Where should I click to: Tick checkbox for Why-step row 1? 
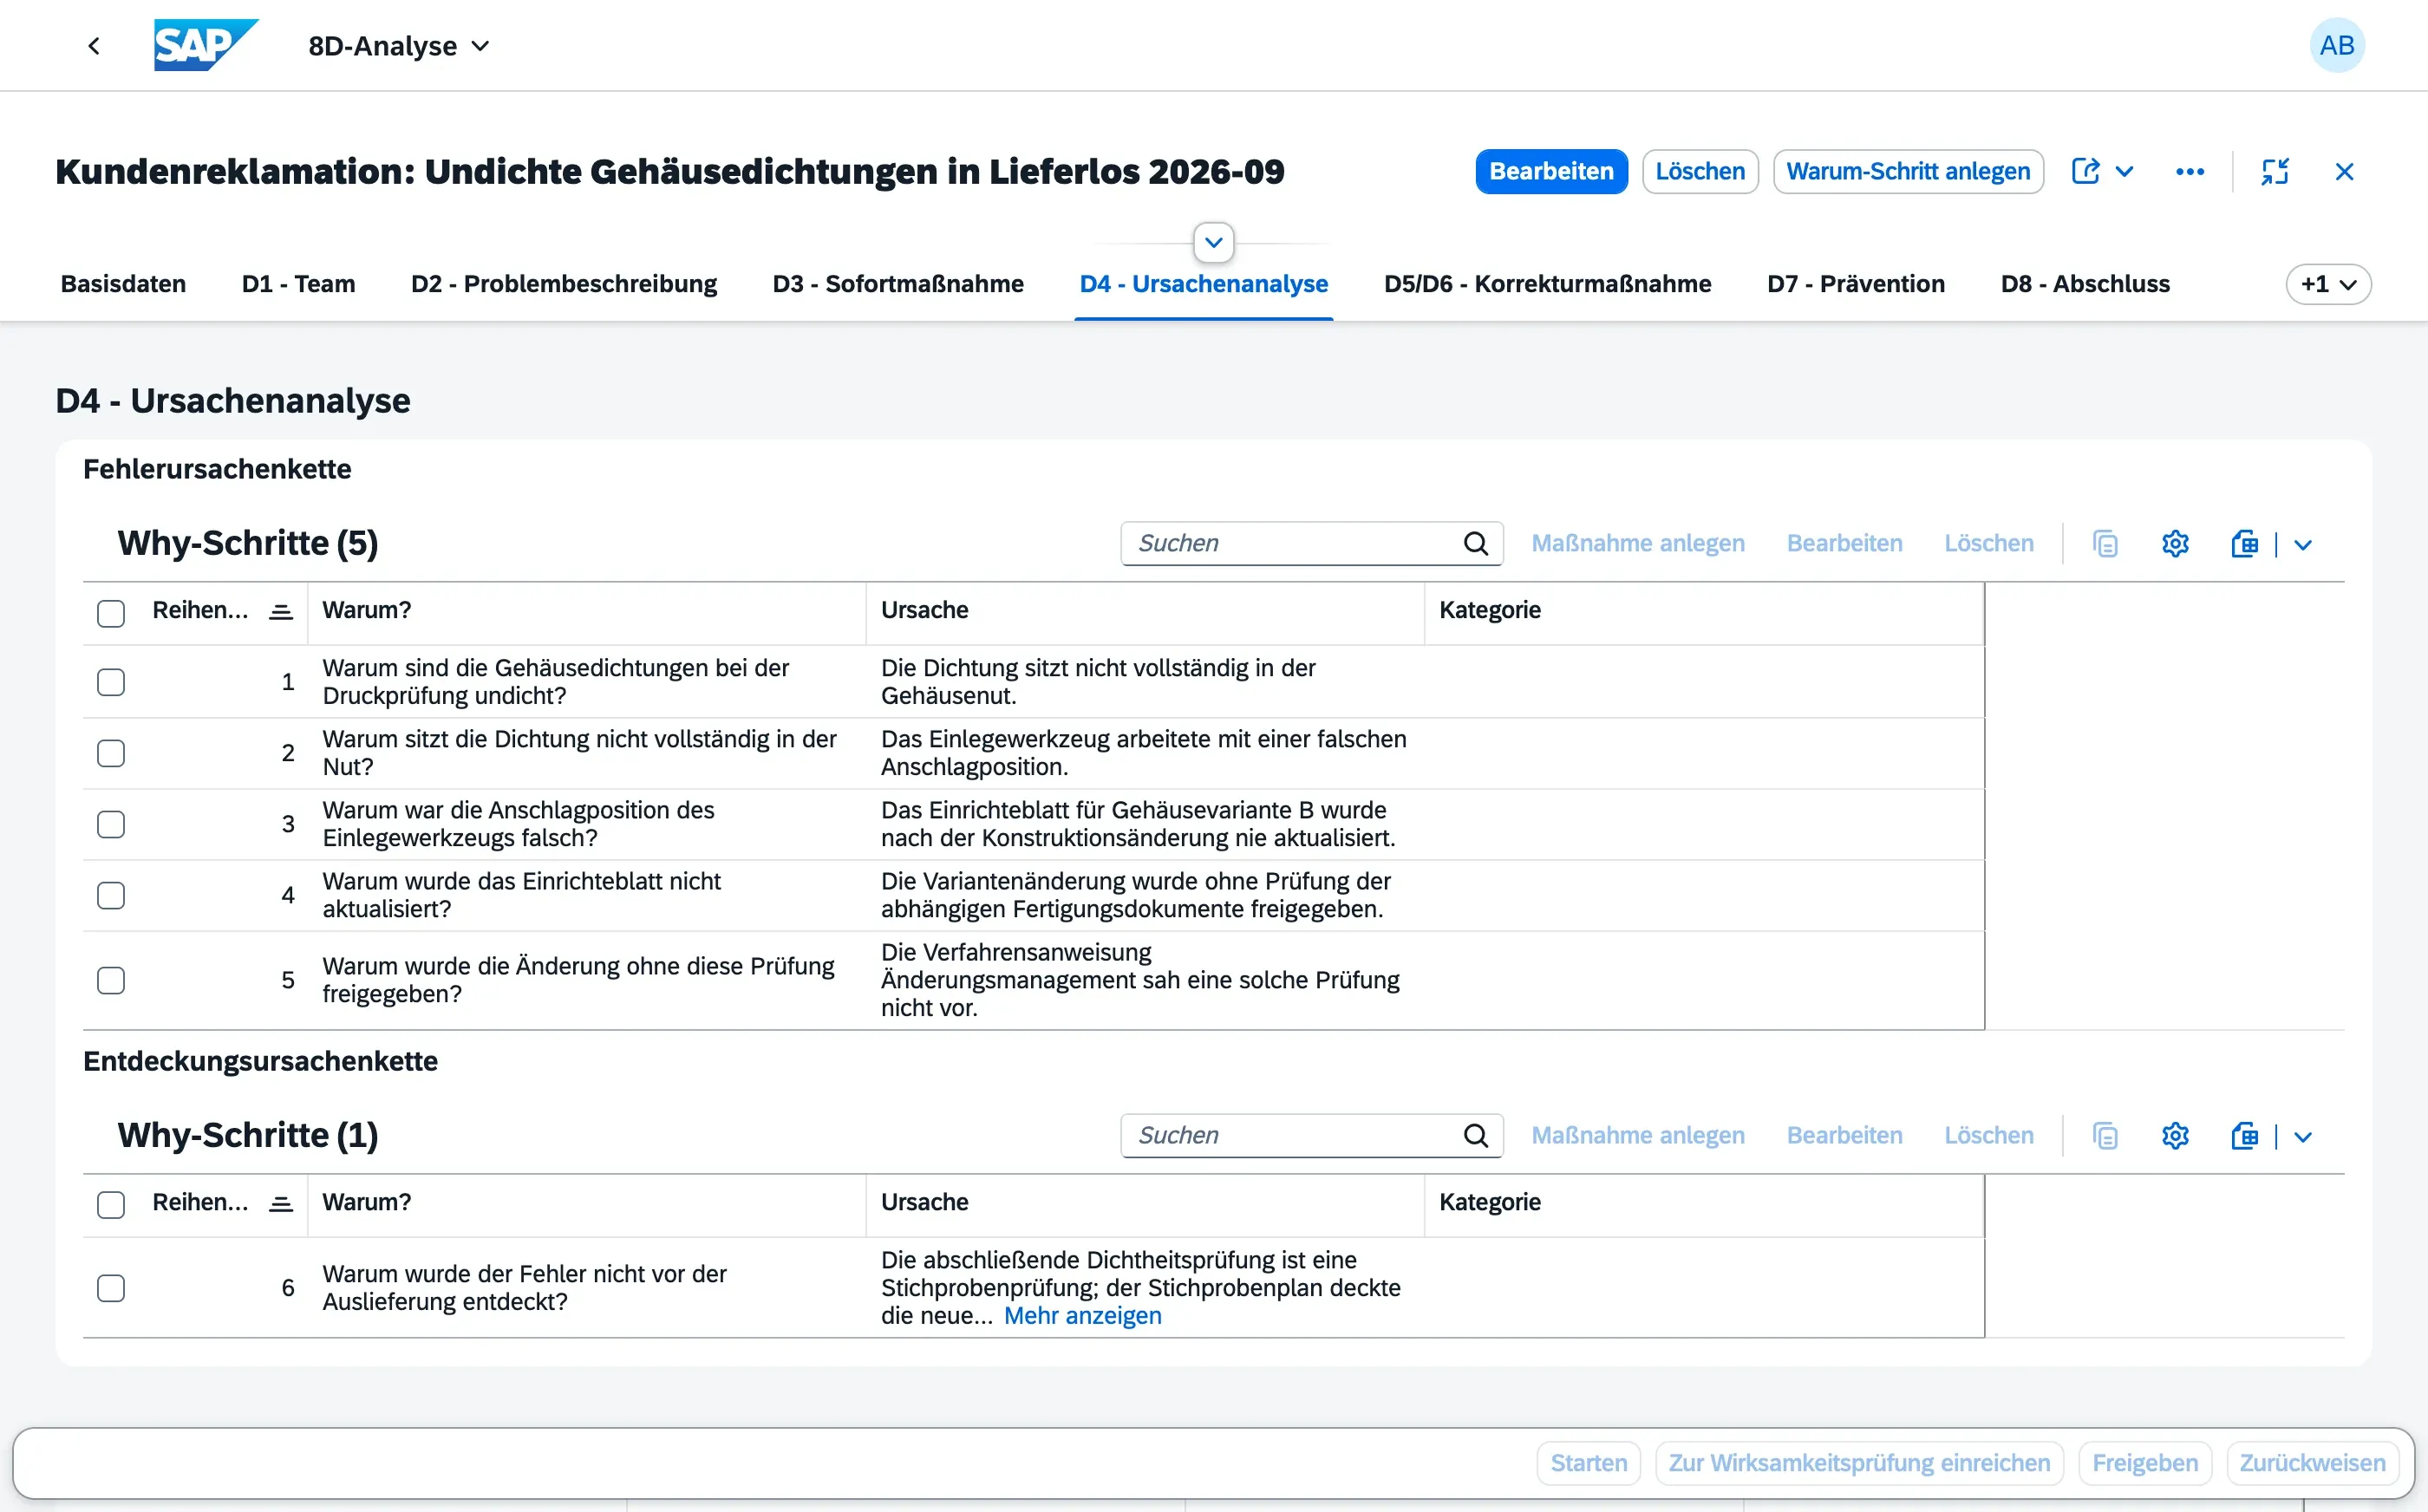click(111, 682)
